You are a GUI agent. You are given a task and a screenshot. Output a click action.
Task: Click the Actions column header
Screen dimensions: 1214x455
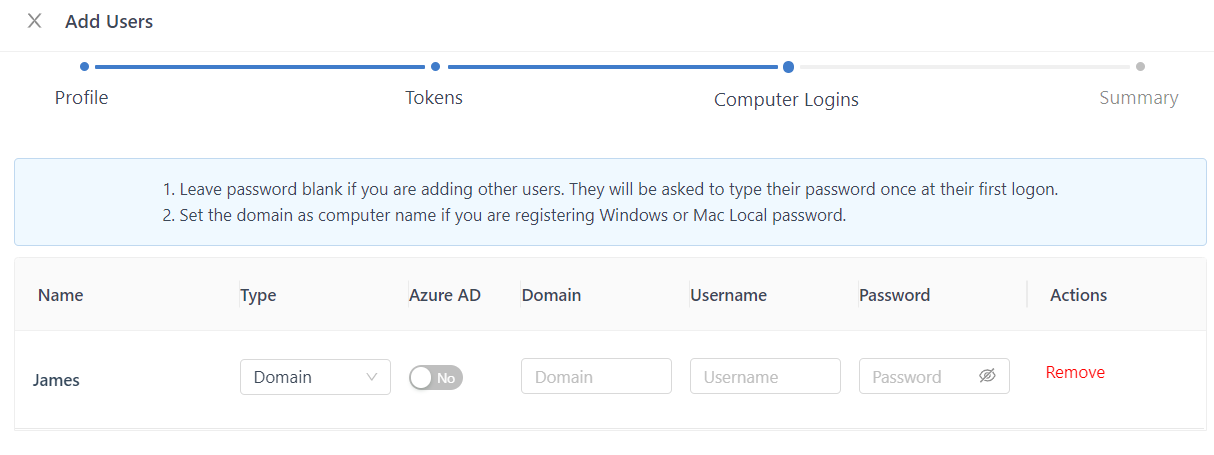(1078, 295)
